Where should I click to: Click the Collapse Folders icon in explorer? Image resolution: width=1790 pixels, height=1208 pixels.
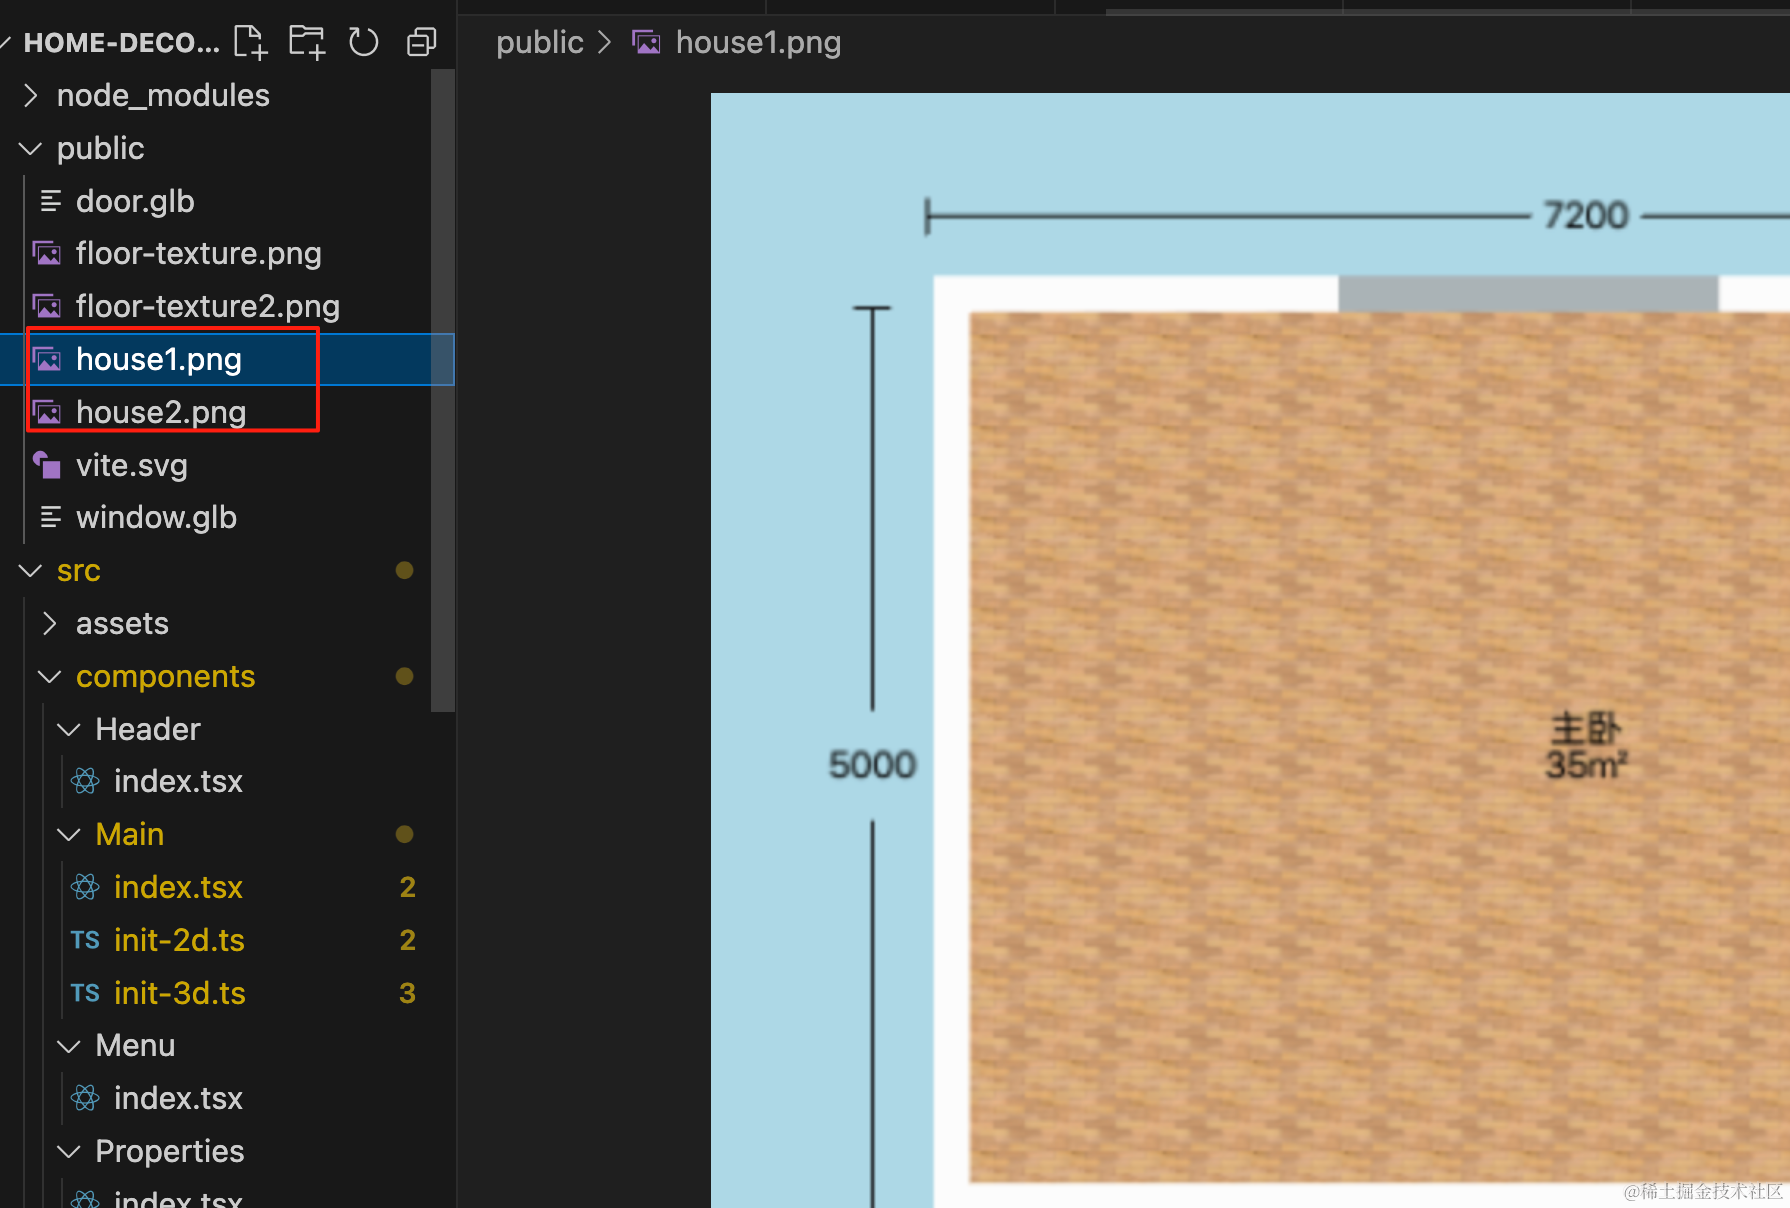point(422,43)
